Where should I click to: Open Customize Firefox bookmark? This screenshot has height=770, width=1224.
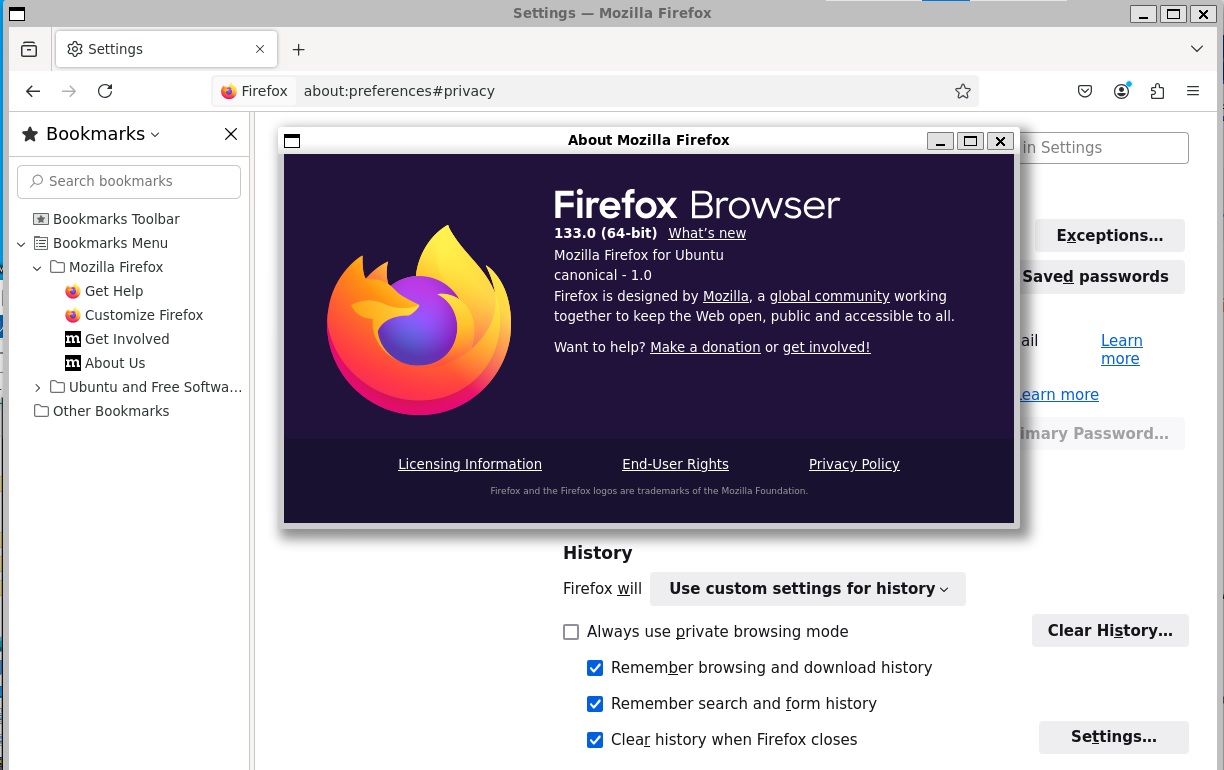point(143,315)
